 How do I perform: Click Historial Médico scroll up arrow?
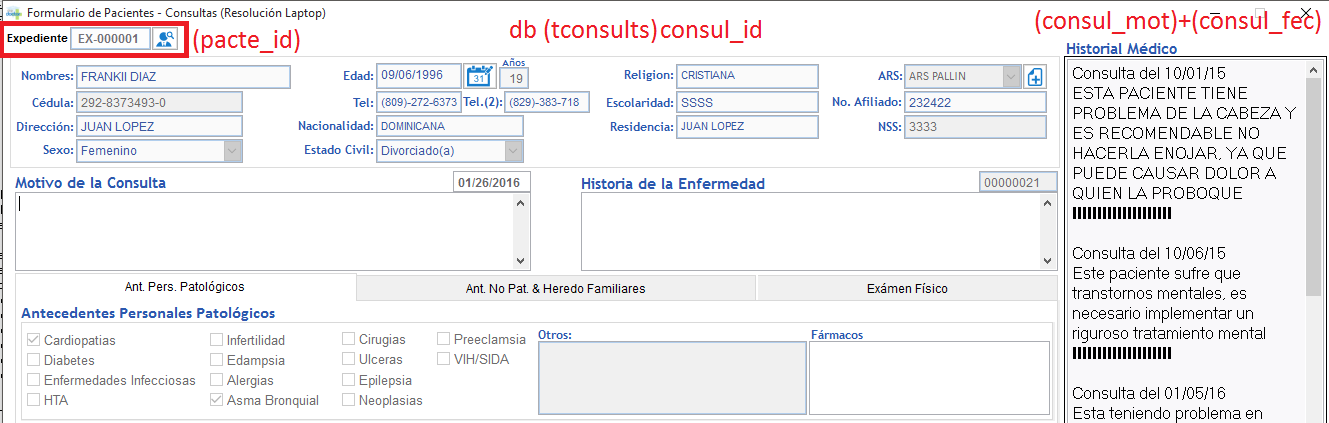tap(1313, 72)
